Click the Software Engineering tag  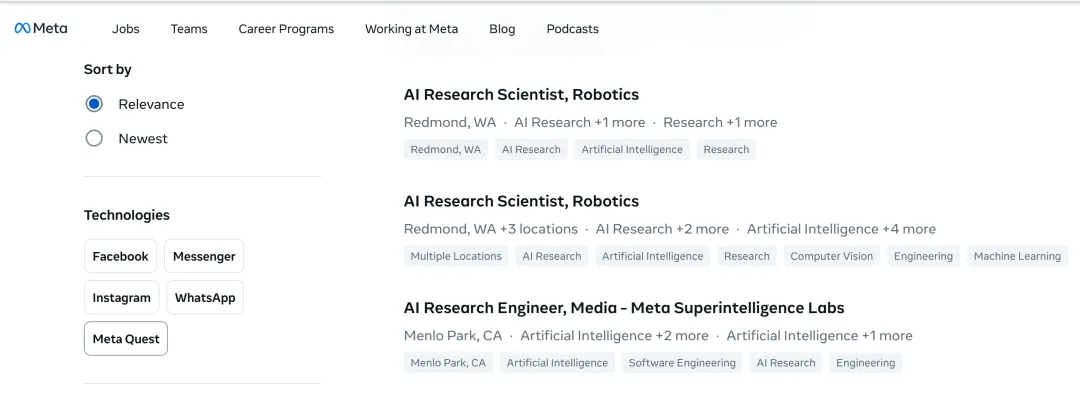(x=682, y=363)
